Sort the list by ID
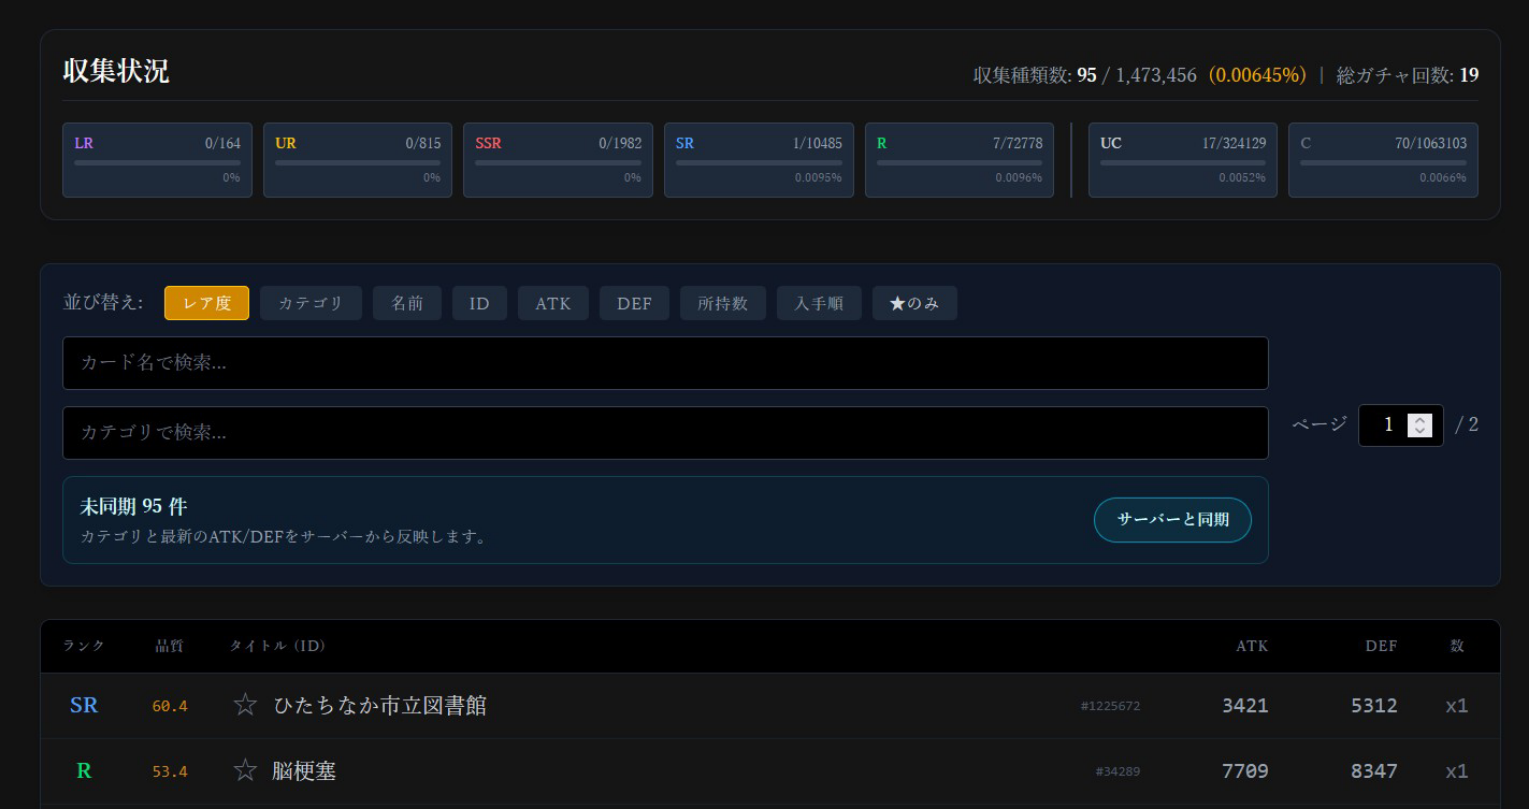 point(479,303)
